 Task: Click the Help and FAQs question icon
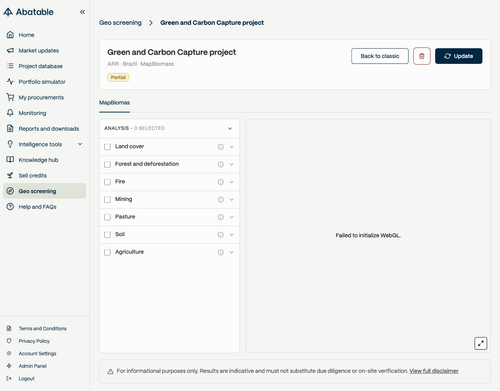(x=10, y=207)
